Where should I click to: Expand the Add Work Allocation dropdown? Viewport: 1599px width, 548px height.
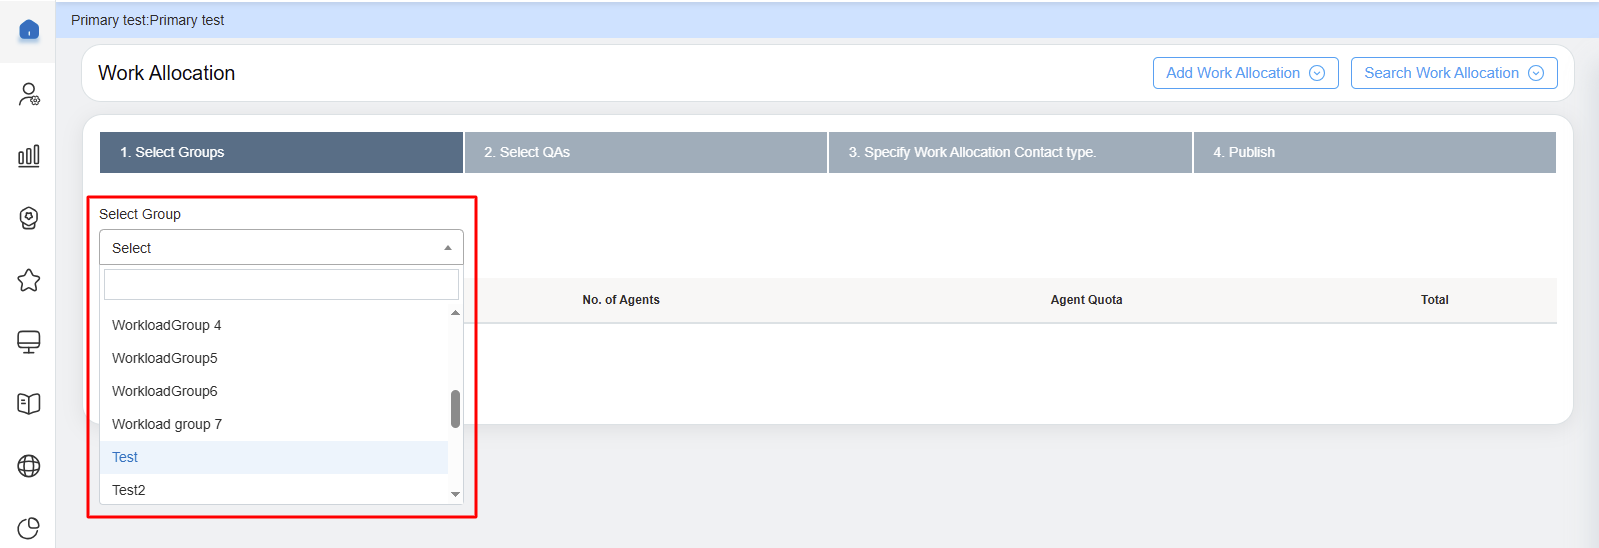(x=1245, y=73)
